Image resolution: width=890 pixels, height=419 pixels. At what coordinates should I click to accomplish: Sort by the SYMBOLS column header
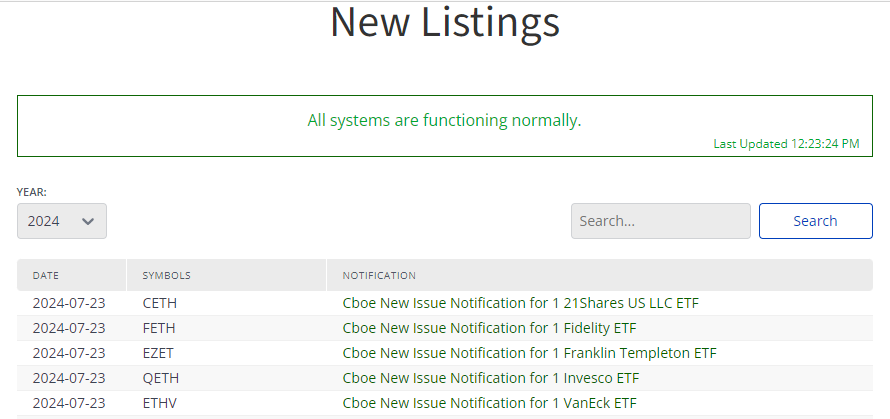point(166,275)
